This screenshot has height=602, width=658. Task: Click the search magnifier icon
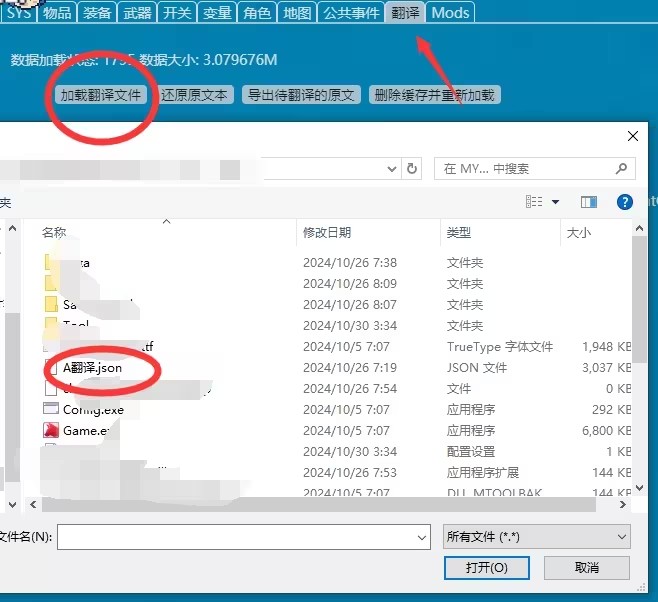coord(621,169)
